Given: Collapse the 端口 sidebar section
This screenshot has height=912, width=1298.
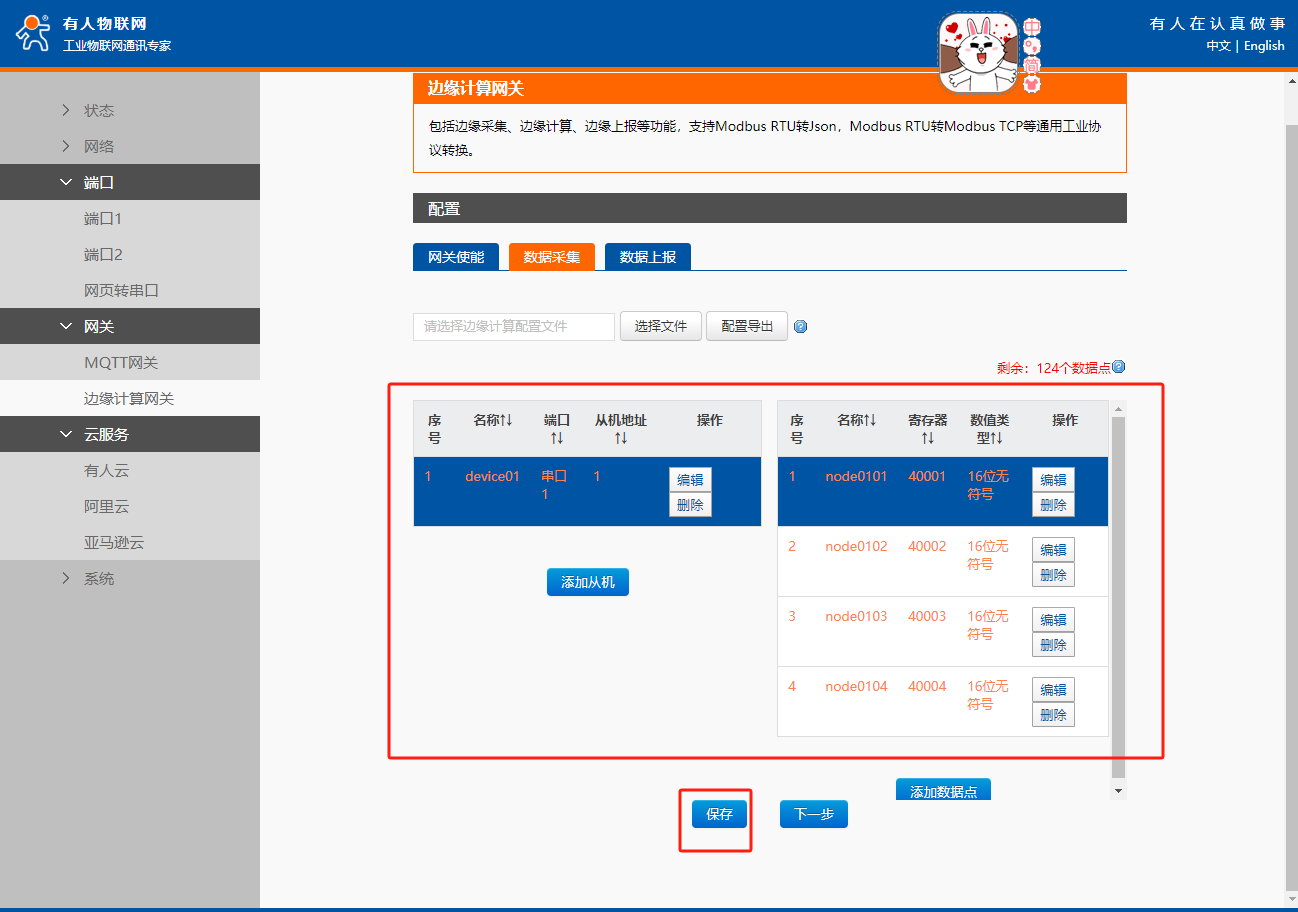Looking at the screenshot, I should (x=99, y=182).
